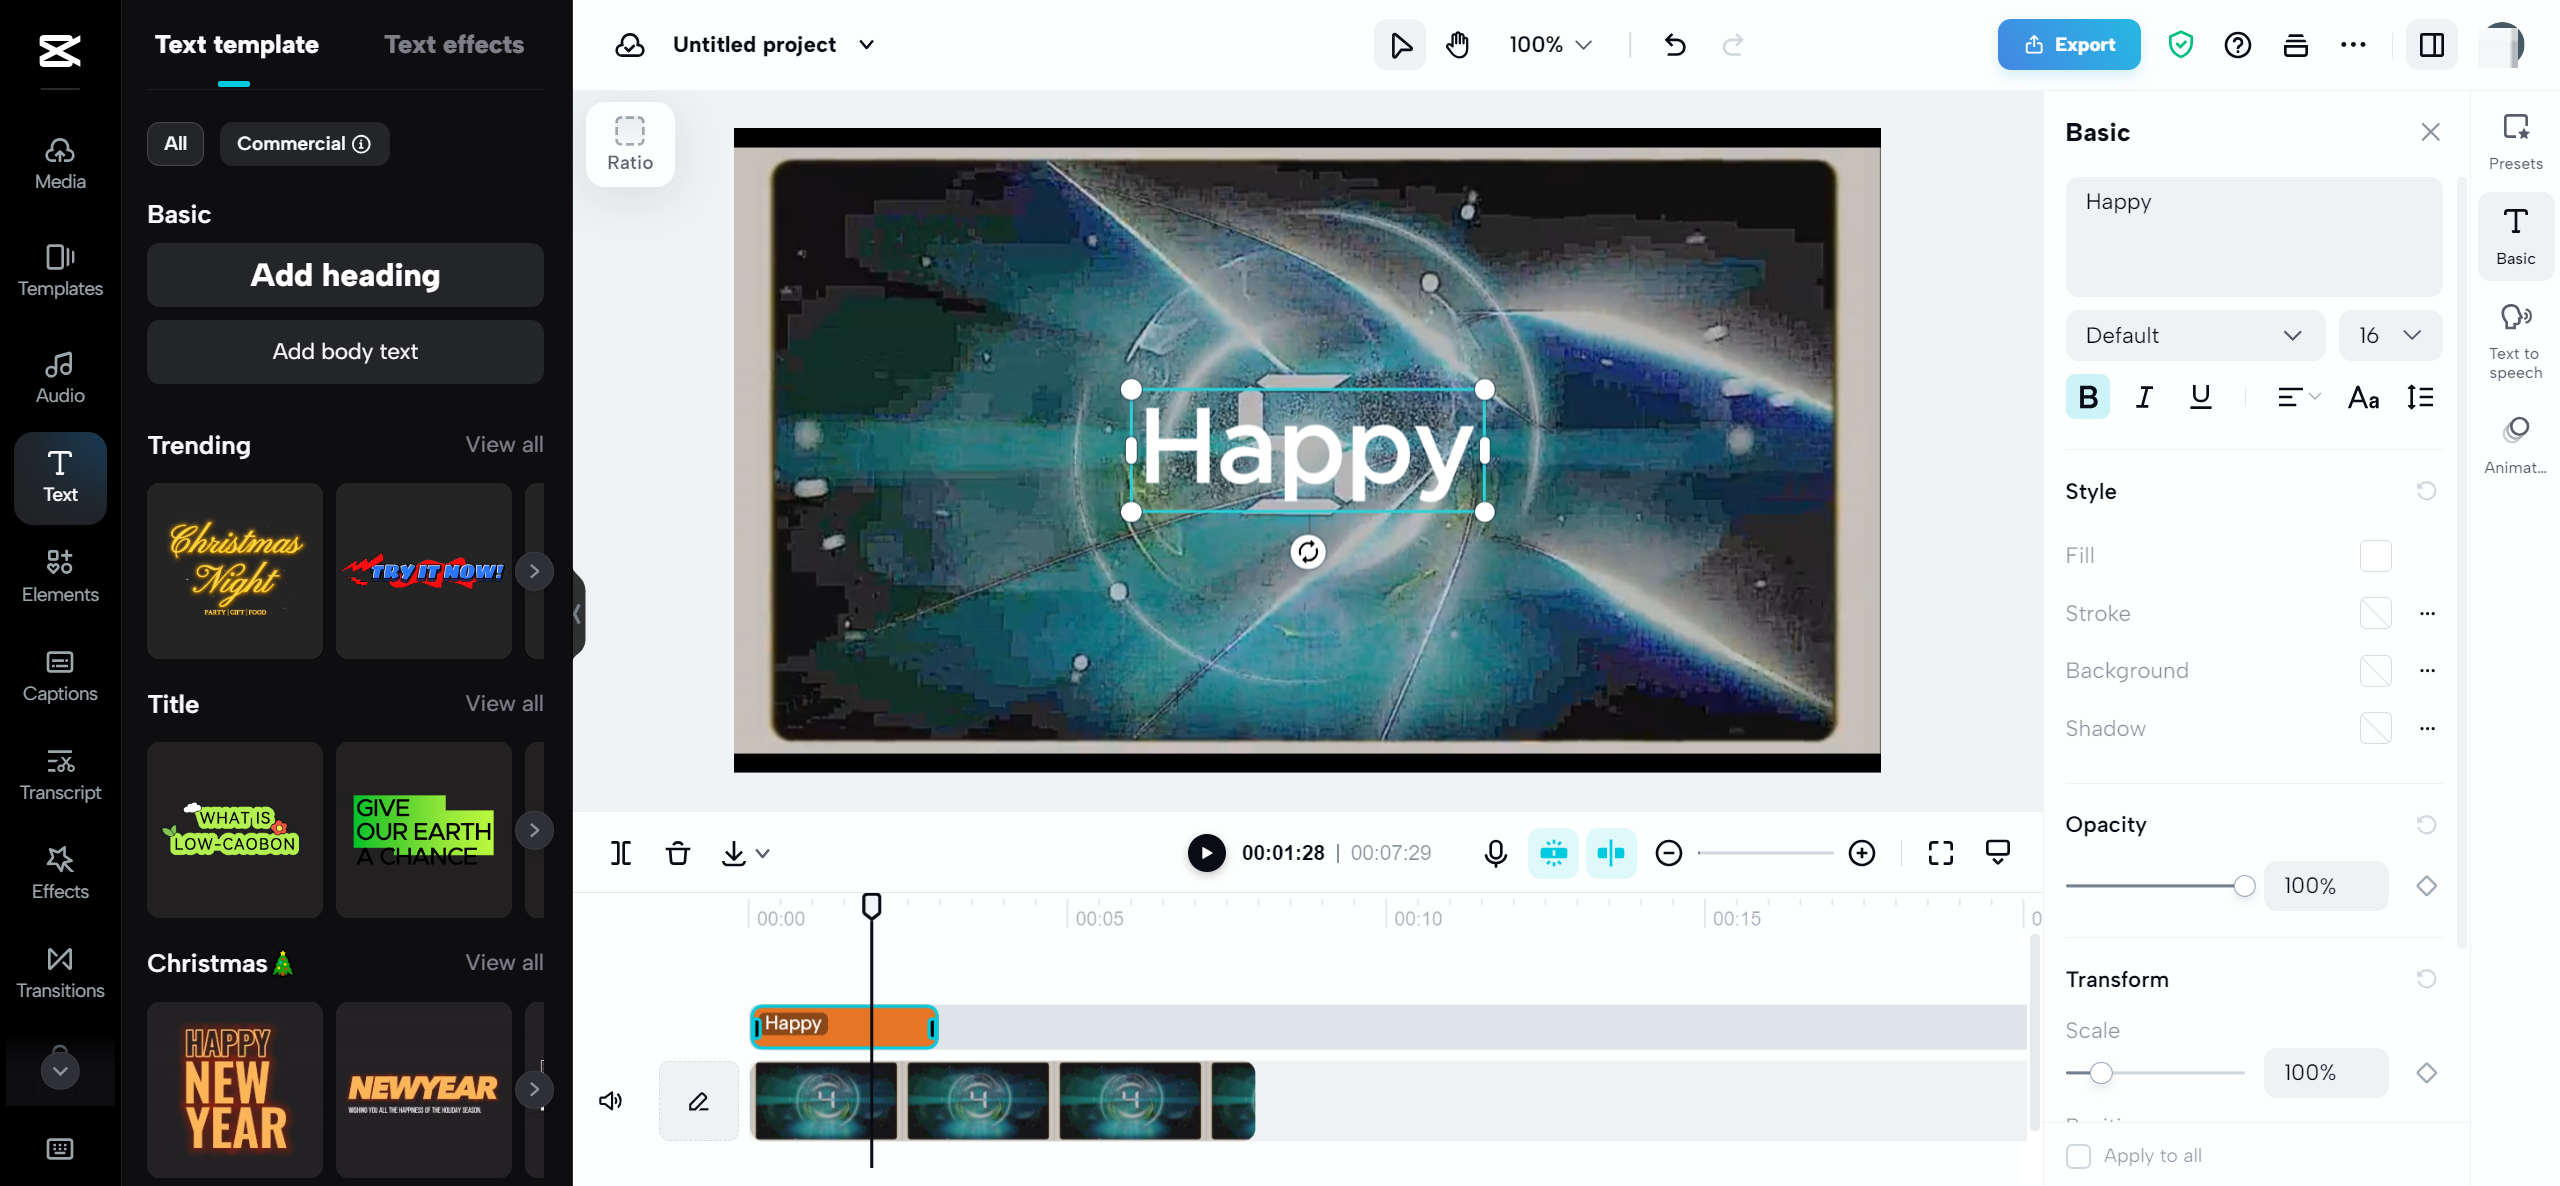The width and height of the screenshot is (2560, 1186).
Task: Open the Untitled project name dropdown
Action: pyautogui.click(x=866, y=44)
